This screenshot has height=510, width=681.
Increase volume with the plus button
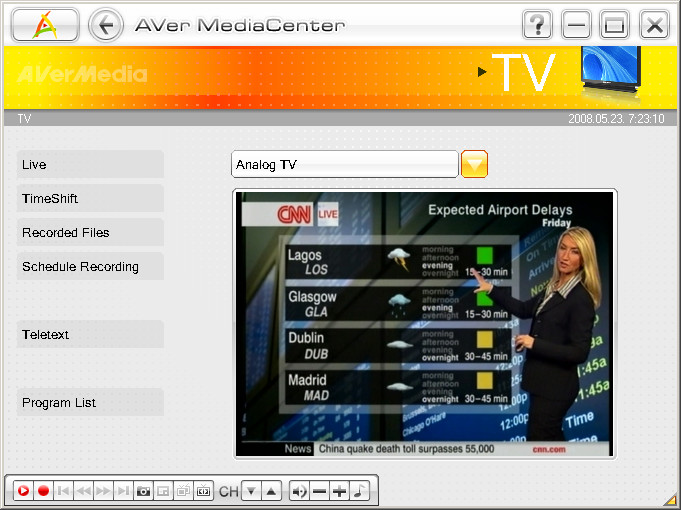tap(339, 491)
